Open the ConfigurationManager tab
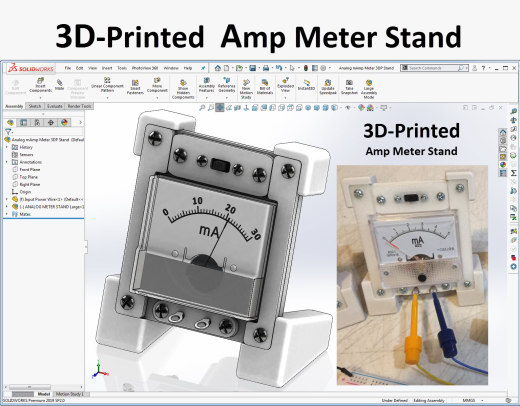The image size is (520, 406). click(37, 123)
